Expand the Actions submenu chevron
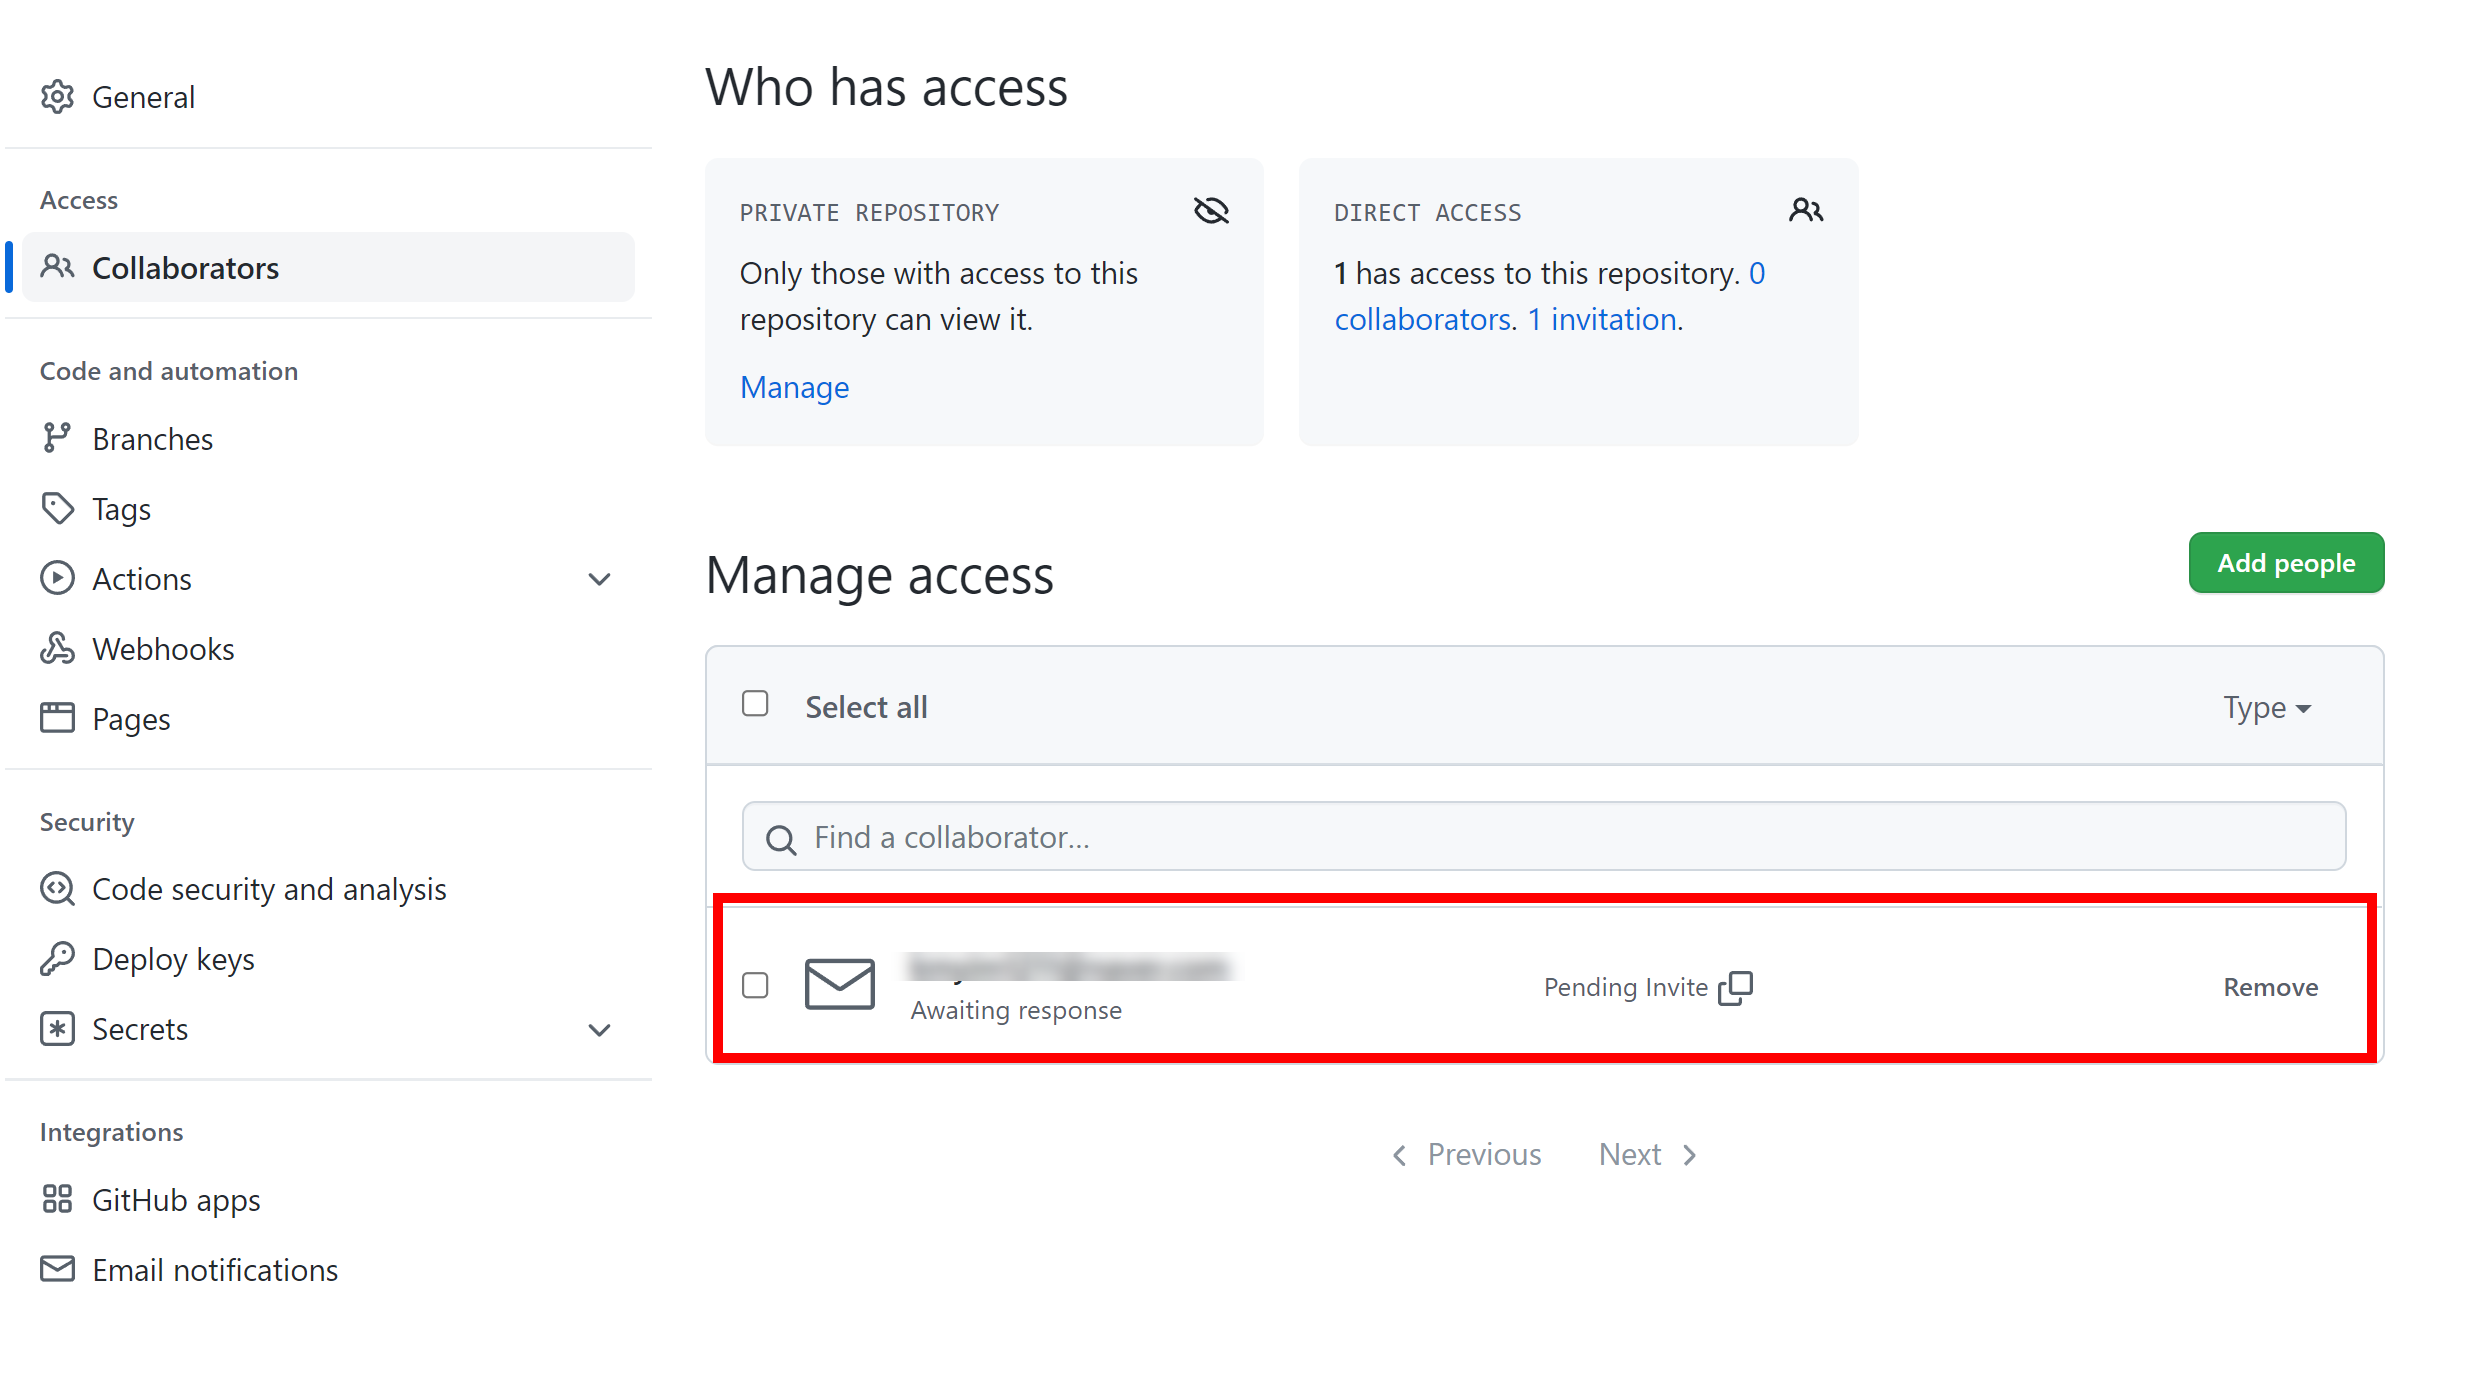This screenshot has height=1385, width=2490. (x=599, y=579)
